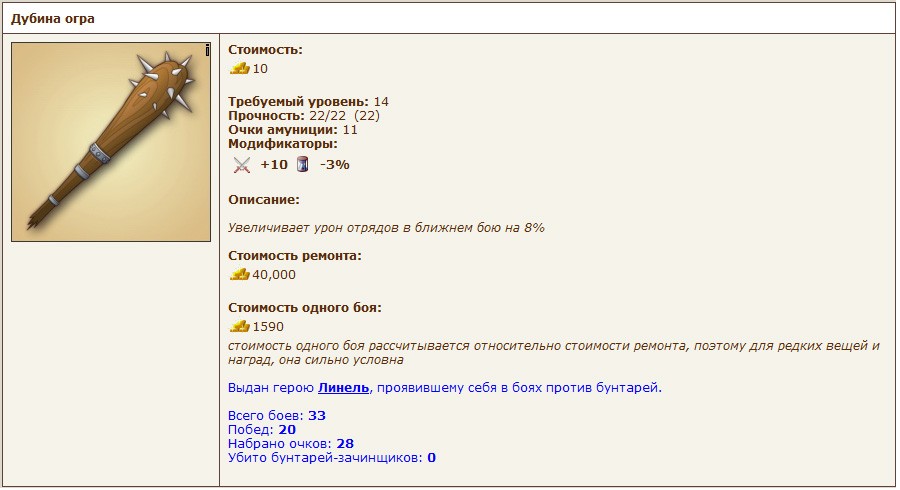Click the 'Стоимость:' label

pyautogui.click(x=265, y=50)
